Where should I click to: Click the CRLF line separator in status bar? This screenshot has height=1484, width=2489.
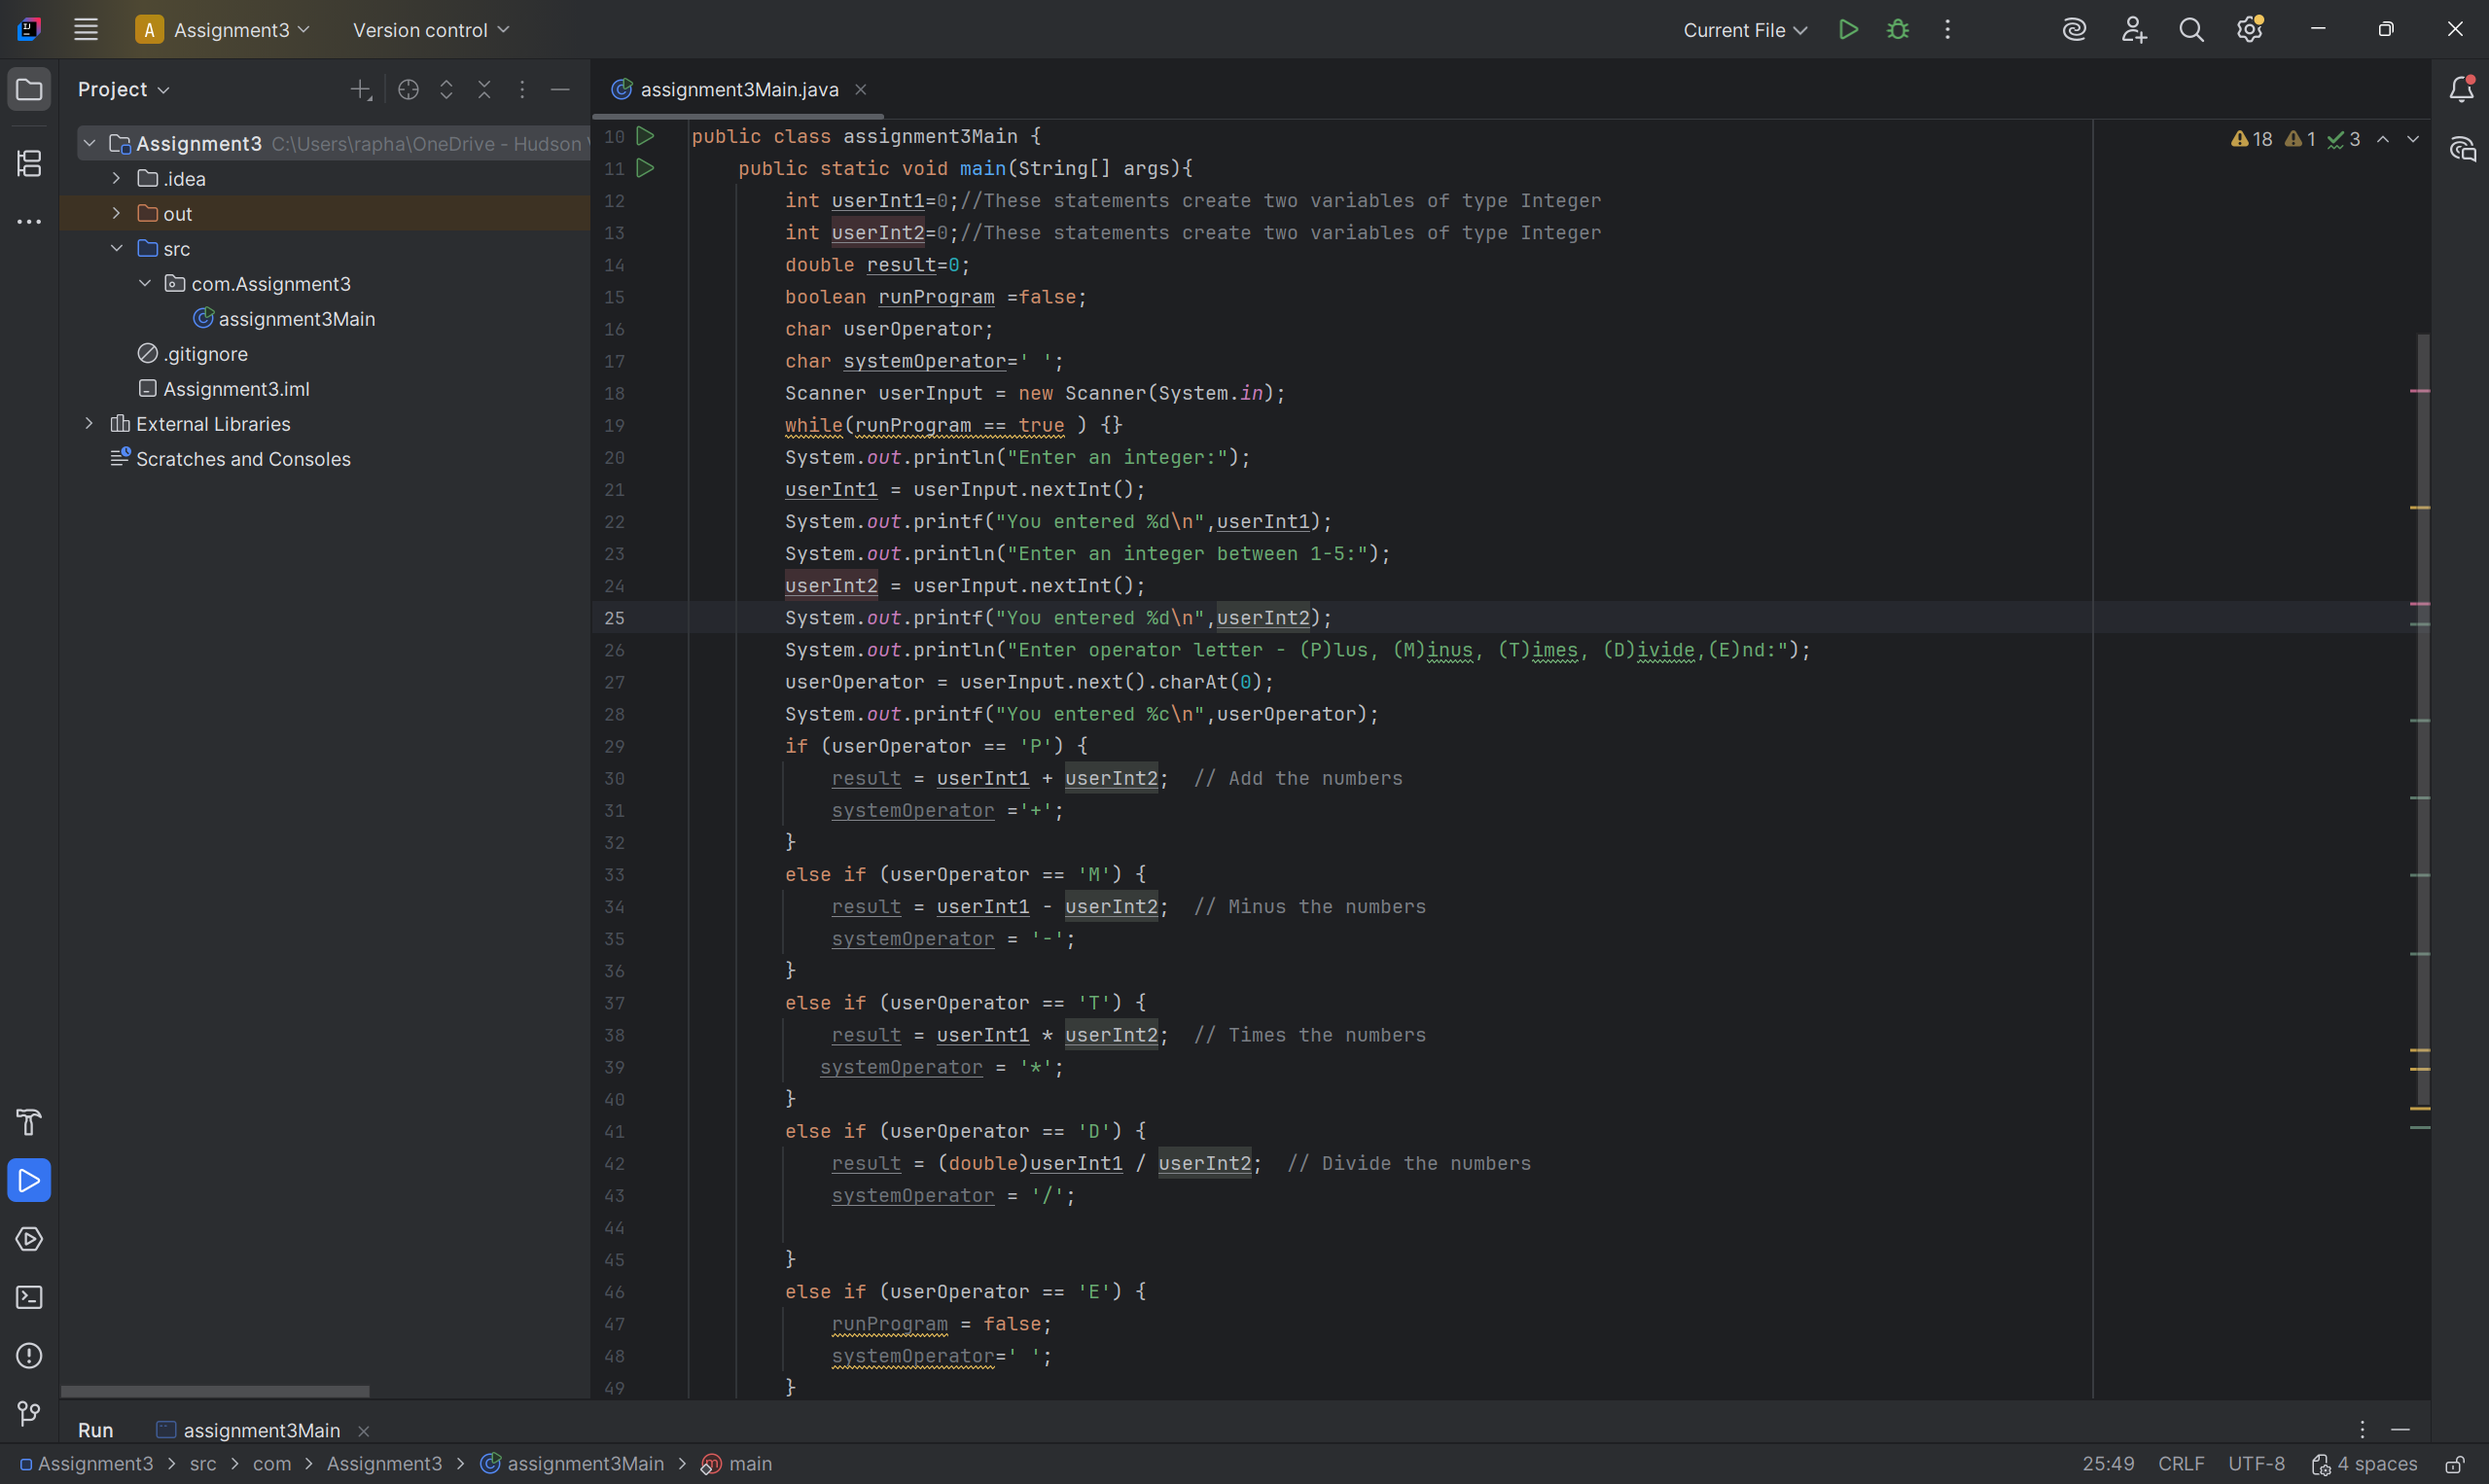[2180, 1464]
